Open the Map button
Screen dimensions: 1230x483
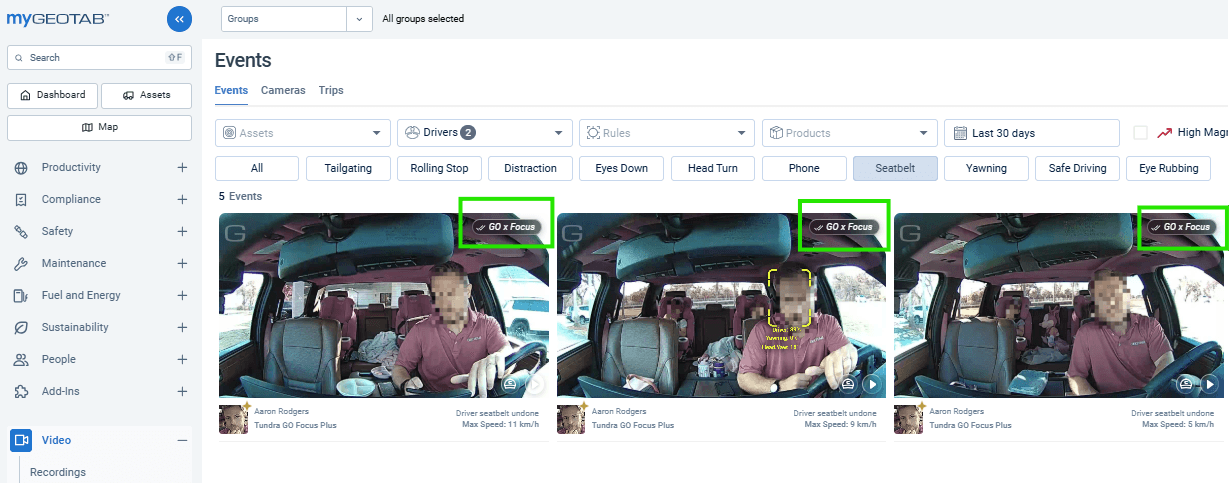pos(99,127)
